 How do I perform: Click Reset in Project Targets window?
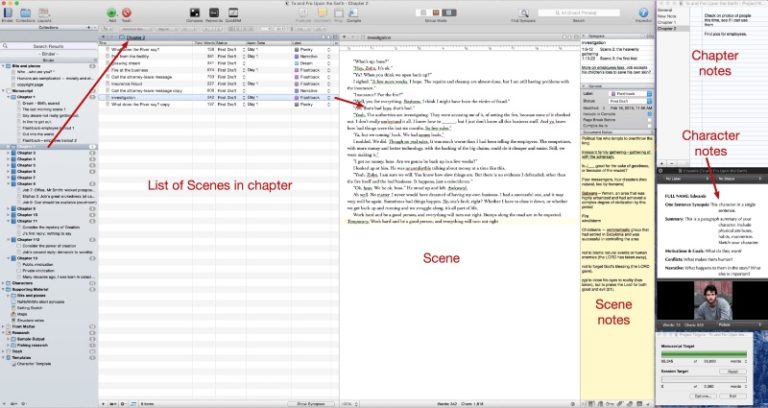[733, 372]
